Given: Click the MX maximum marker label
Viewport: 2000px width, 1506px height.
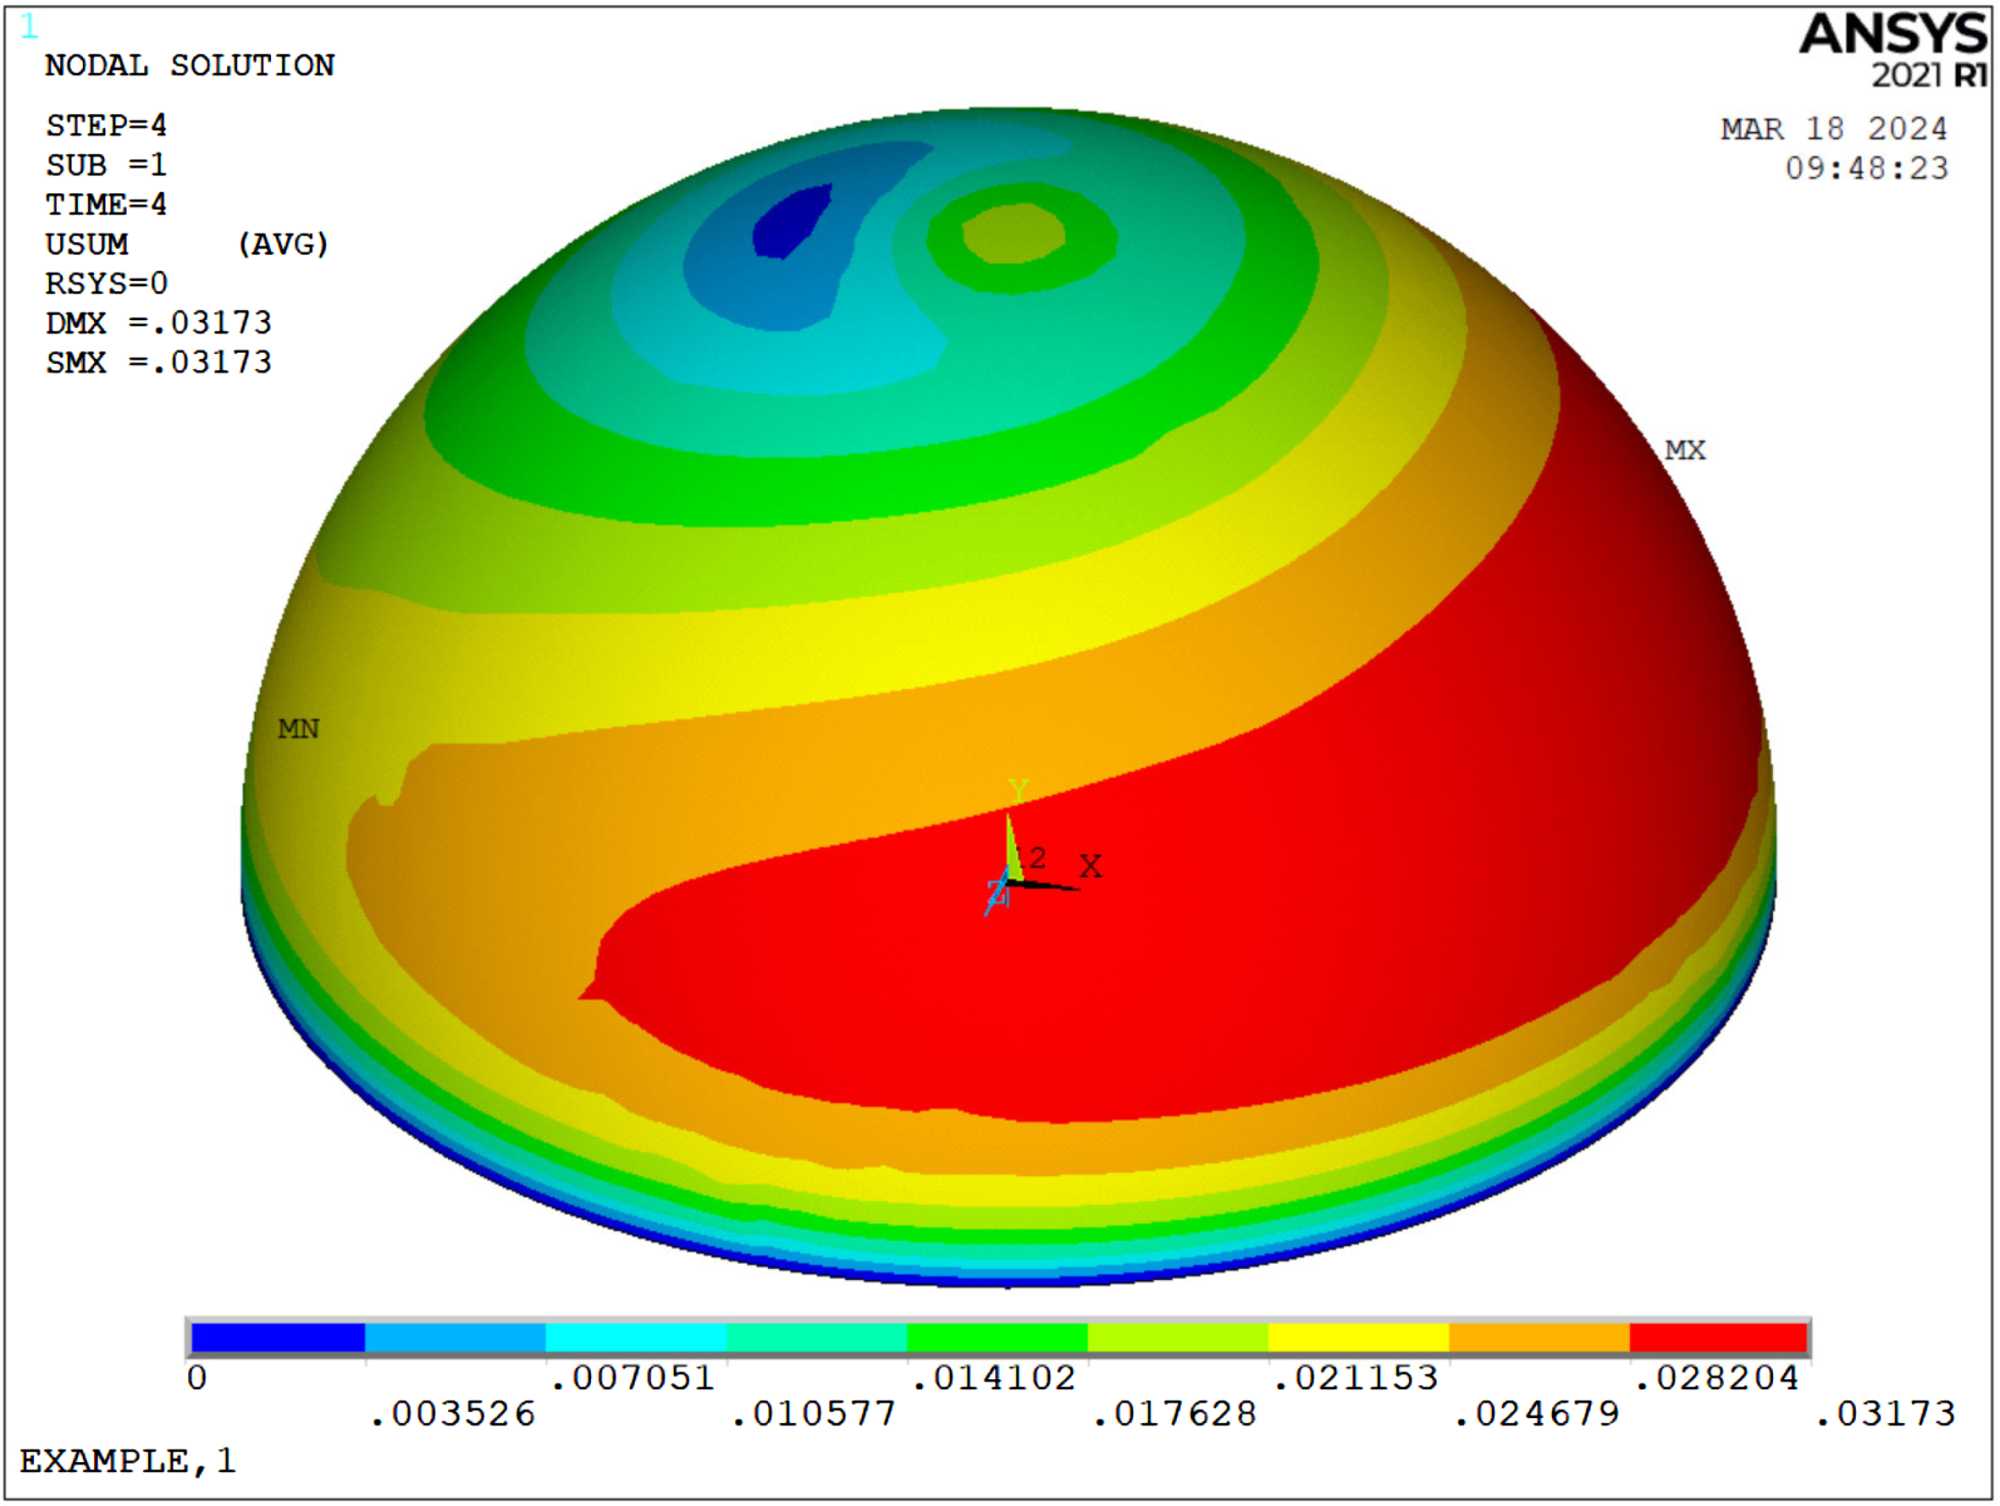Looking at the screenshot, I should click(x=1685, y=451).
